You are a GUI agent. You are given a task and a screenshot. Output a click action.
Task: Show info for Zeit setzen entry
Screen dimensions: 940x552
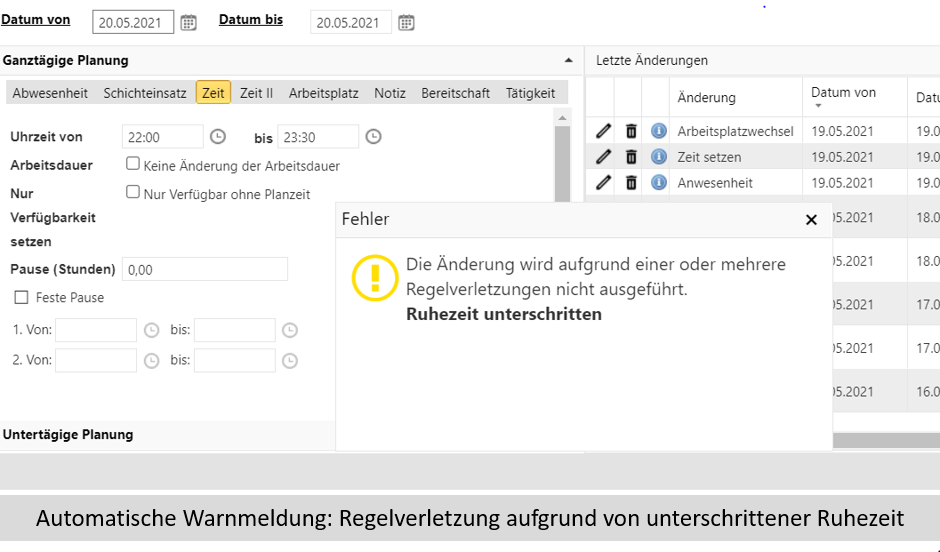[x=658, y=156]
